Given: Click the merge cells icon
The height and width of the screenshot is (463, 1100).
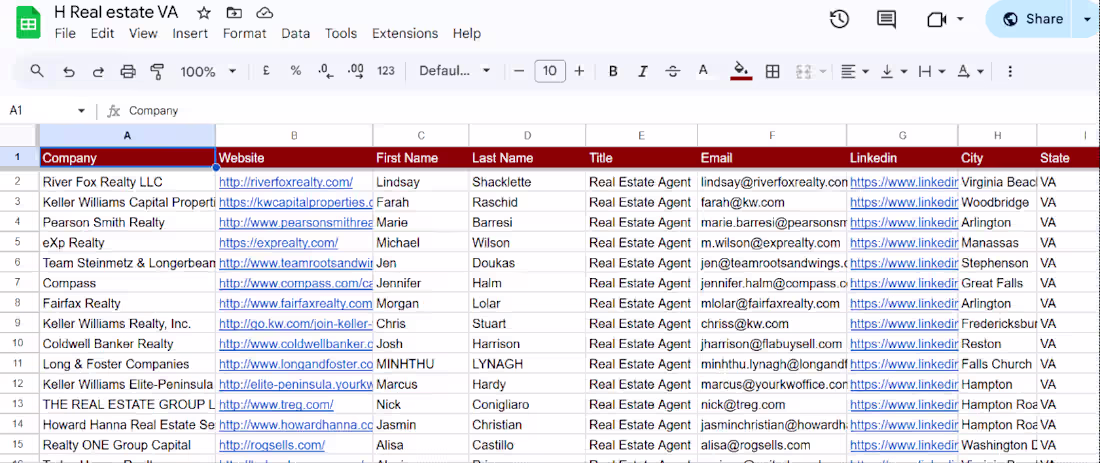Looking at the screenshot, I should 804,71.
